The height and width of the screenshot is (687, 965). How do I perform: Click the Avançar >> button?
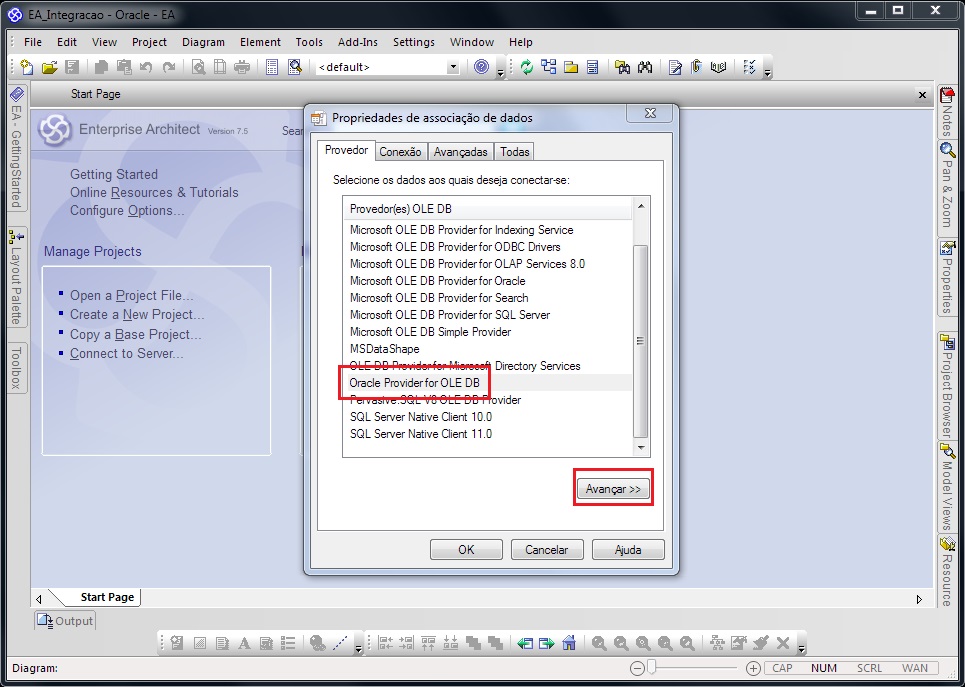pyautogui.click(x=613, y=489)
